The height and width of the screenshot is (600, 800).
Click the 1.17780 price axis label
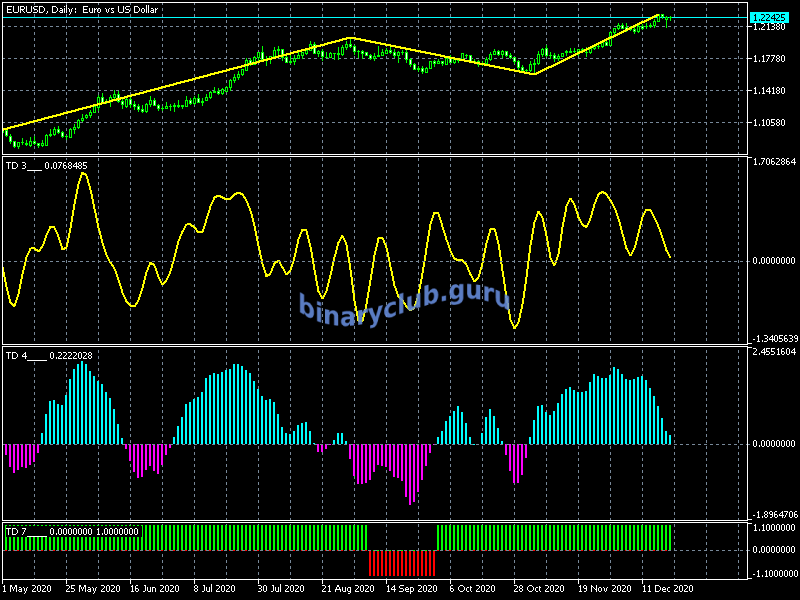pos(769,59)
